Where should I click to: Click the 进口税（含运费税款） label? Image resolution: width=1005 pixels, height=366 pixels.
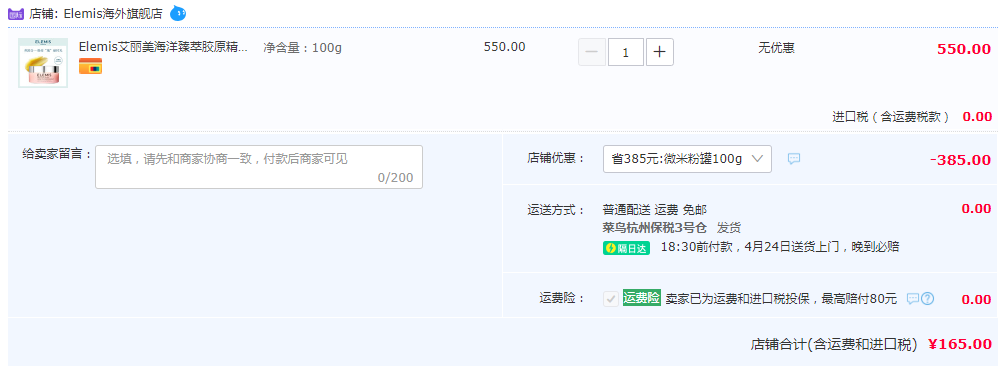(x=891, y=117)
